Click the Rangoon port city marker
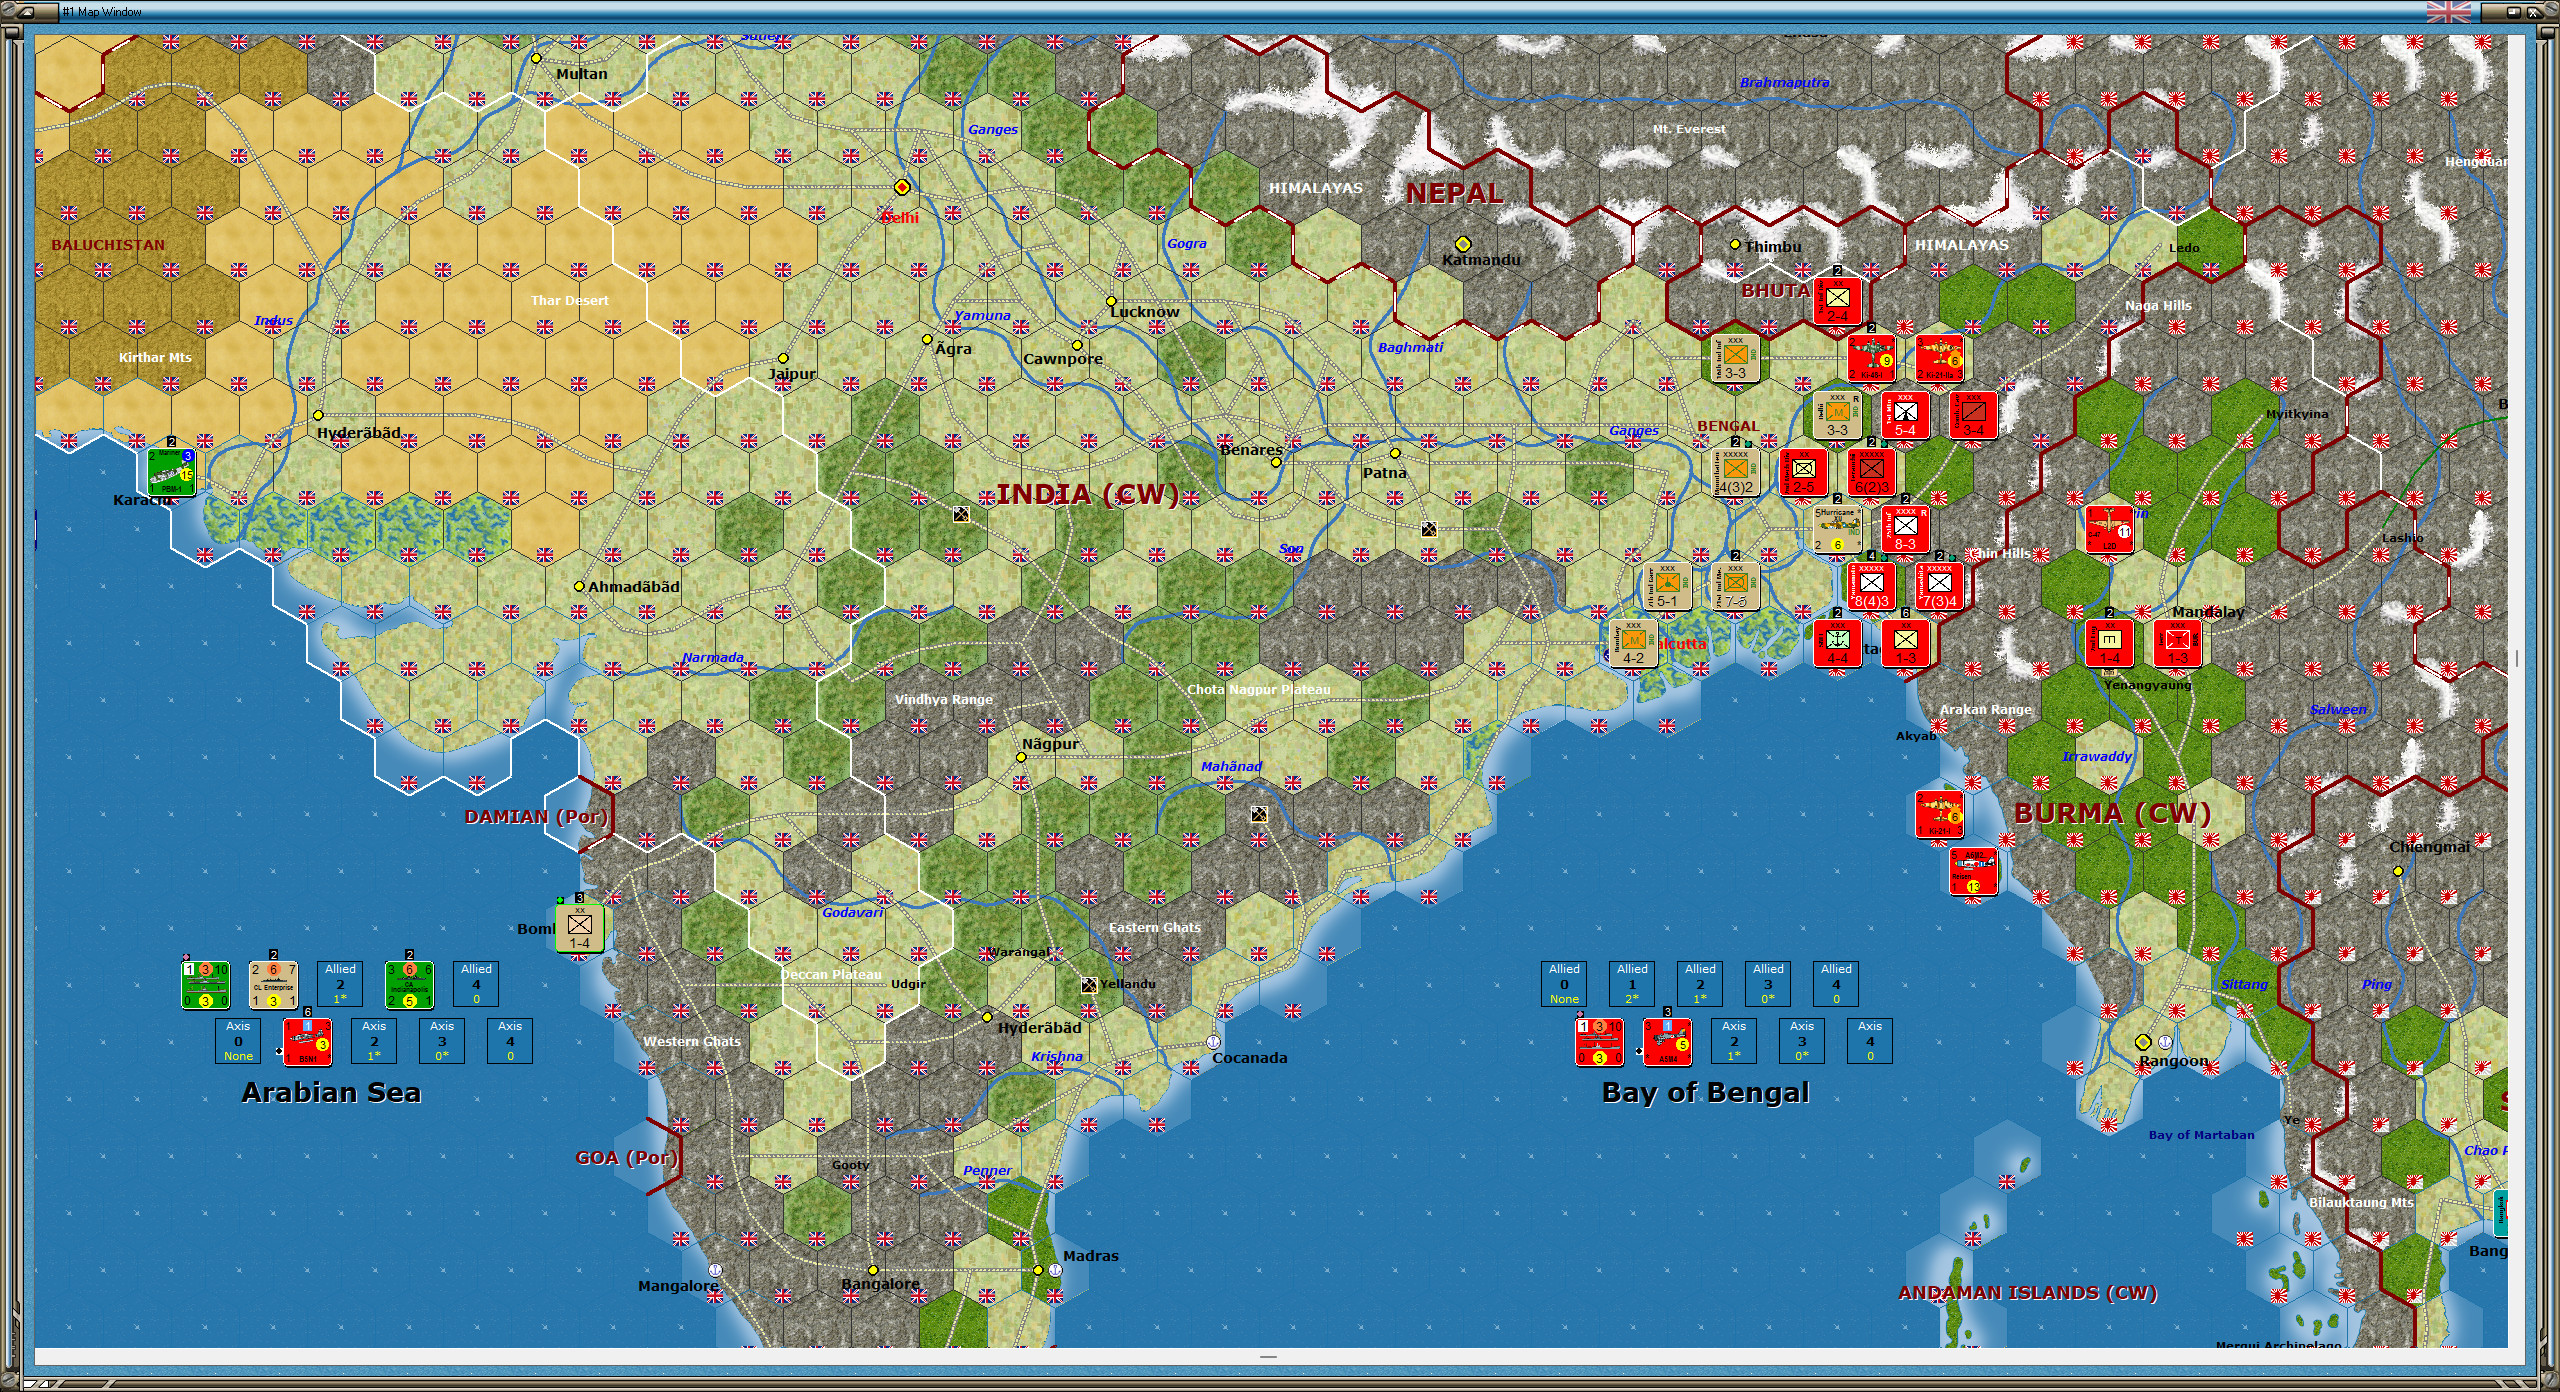Viewport: 2560px width, 1392px height. pyautogui.click(x=2143, y=1042)
